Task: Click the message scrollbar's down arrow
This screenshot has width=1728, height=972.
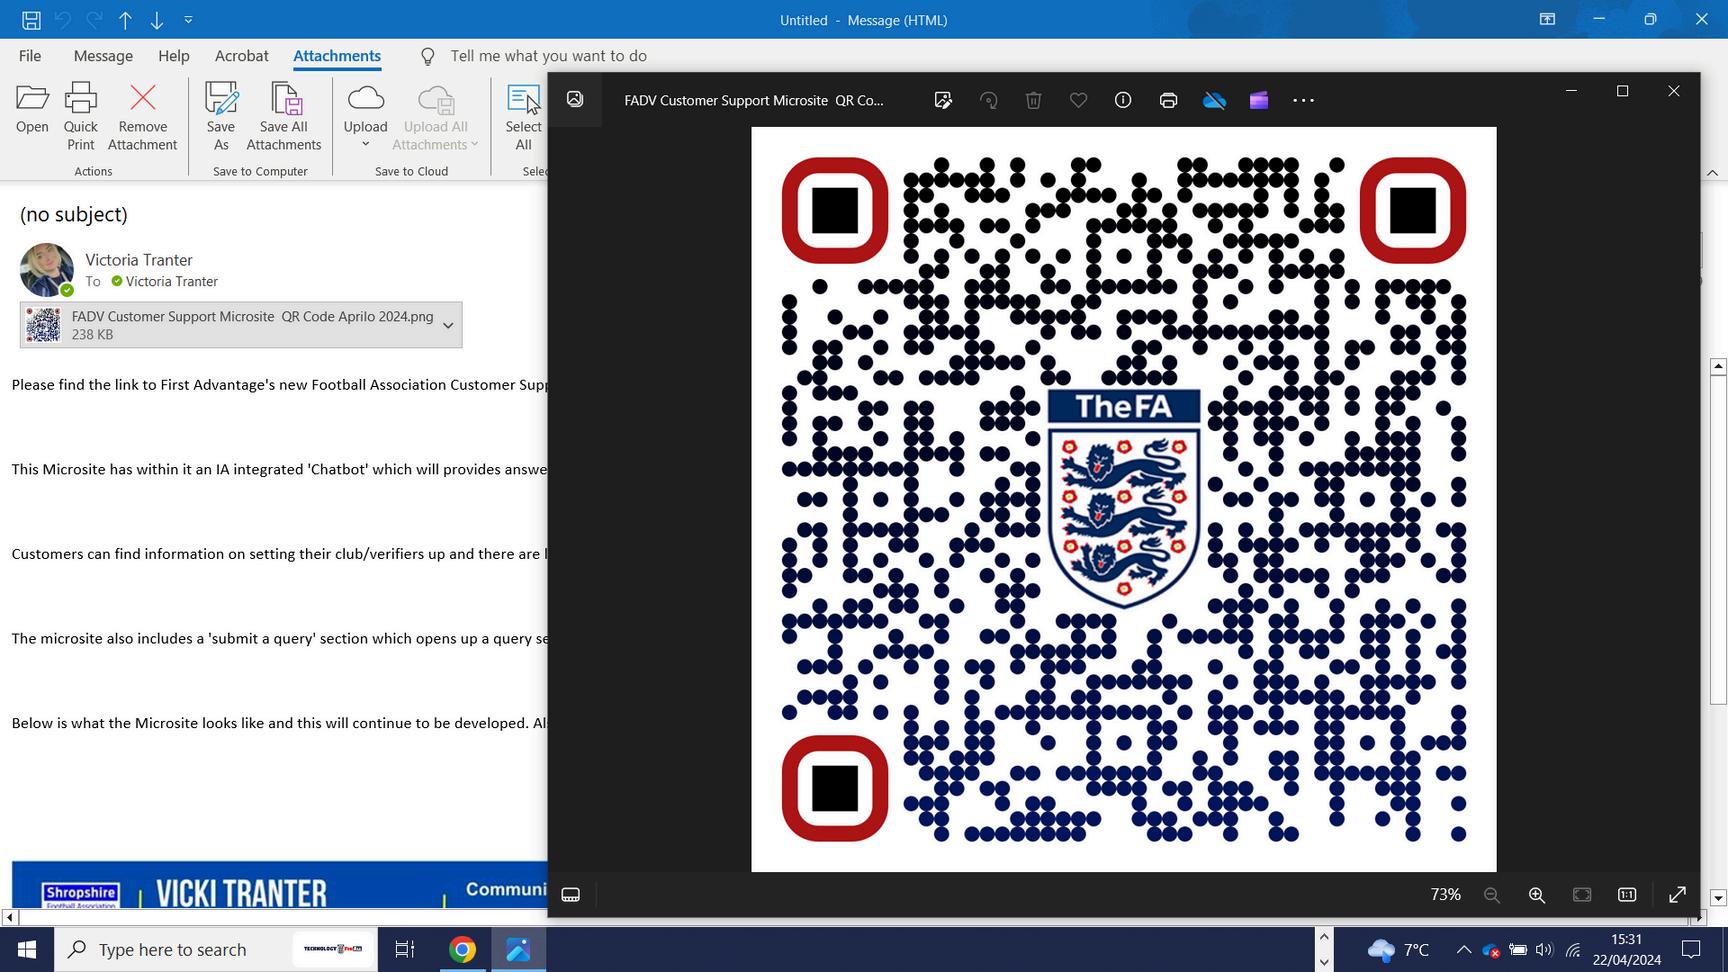Action: [1719, 898]
